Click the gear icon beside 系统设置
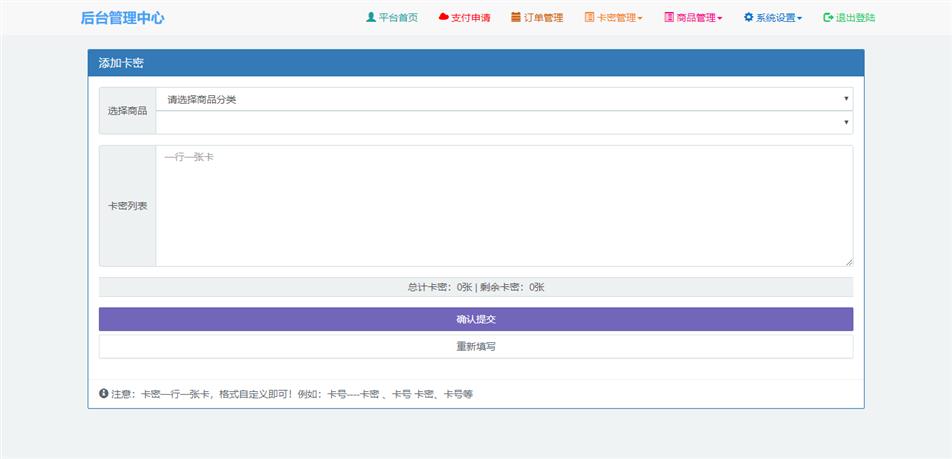The width and height of the screenshot is (952, 459). (x=748, y=17)
